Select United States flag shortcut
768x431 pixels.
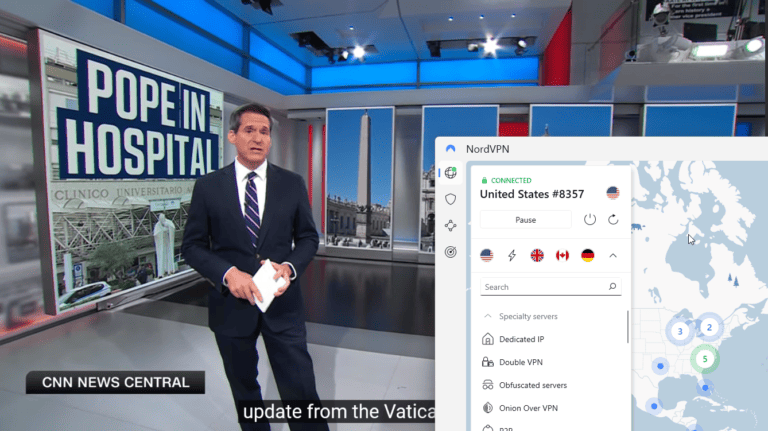click(x=487, y=255)
